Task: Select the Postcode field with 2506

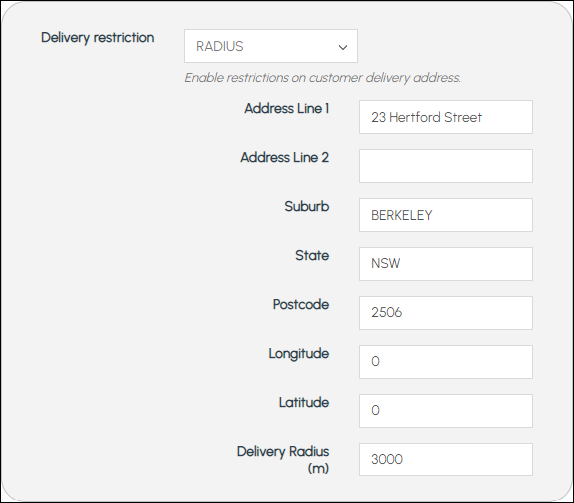Action: click(446, 313)
